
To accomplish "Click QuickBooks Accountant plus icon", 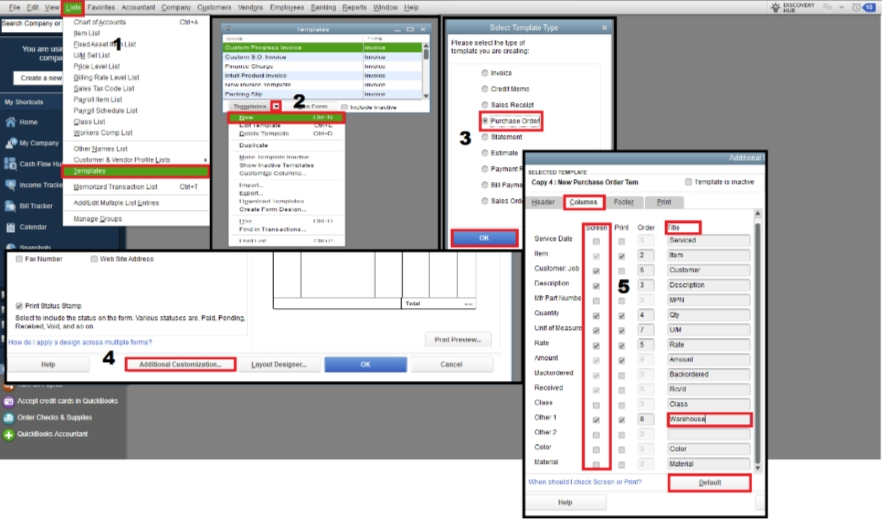I will 8,434.
